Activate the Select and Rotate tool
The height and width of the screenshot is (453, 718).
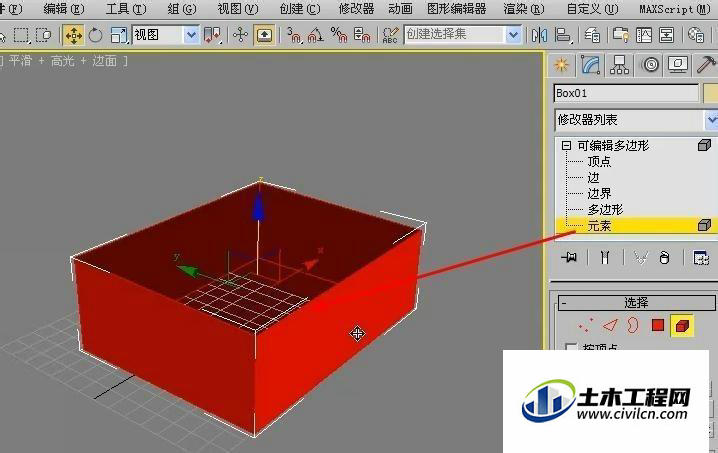[96, 35]
